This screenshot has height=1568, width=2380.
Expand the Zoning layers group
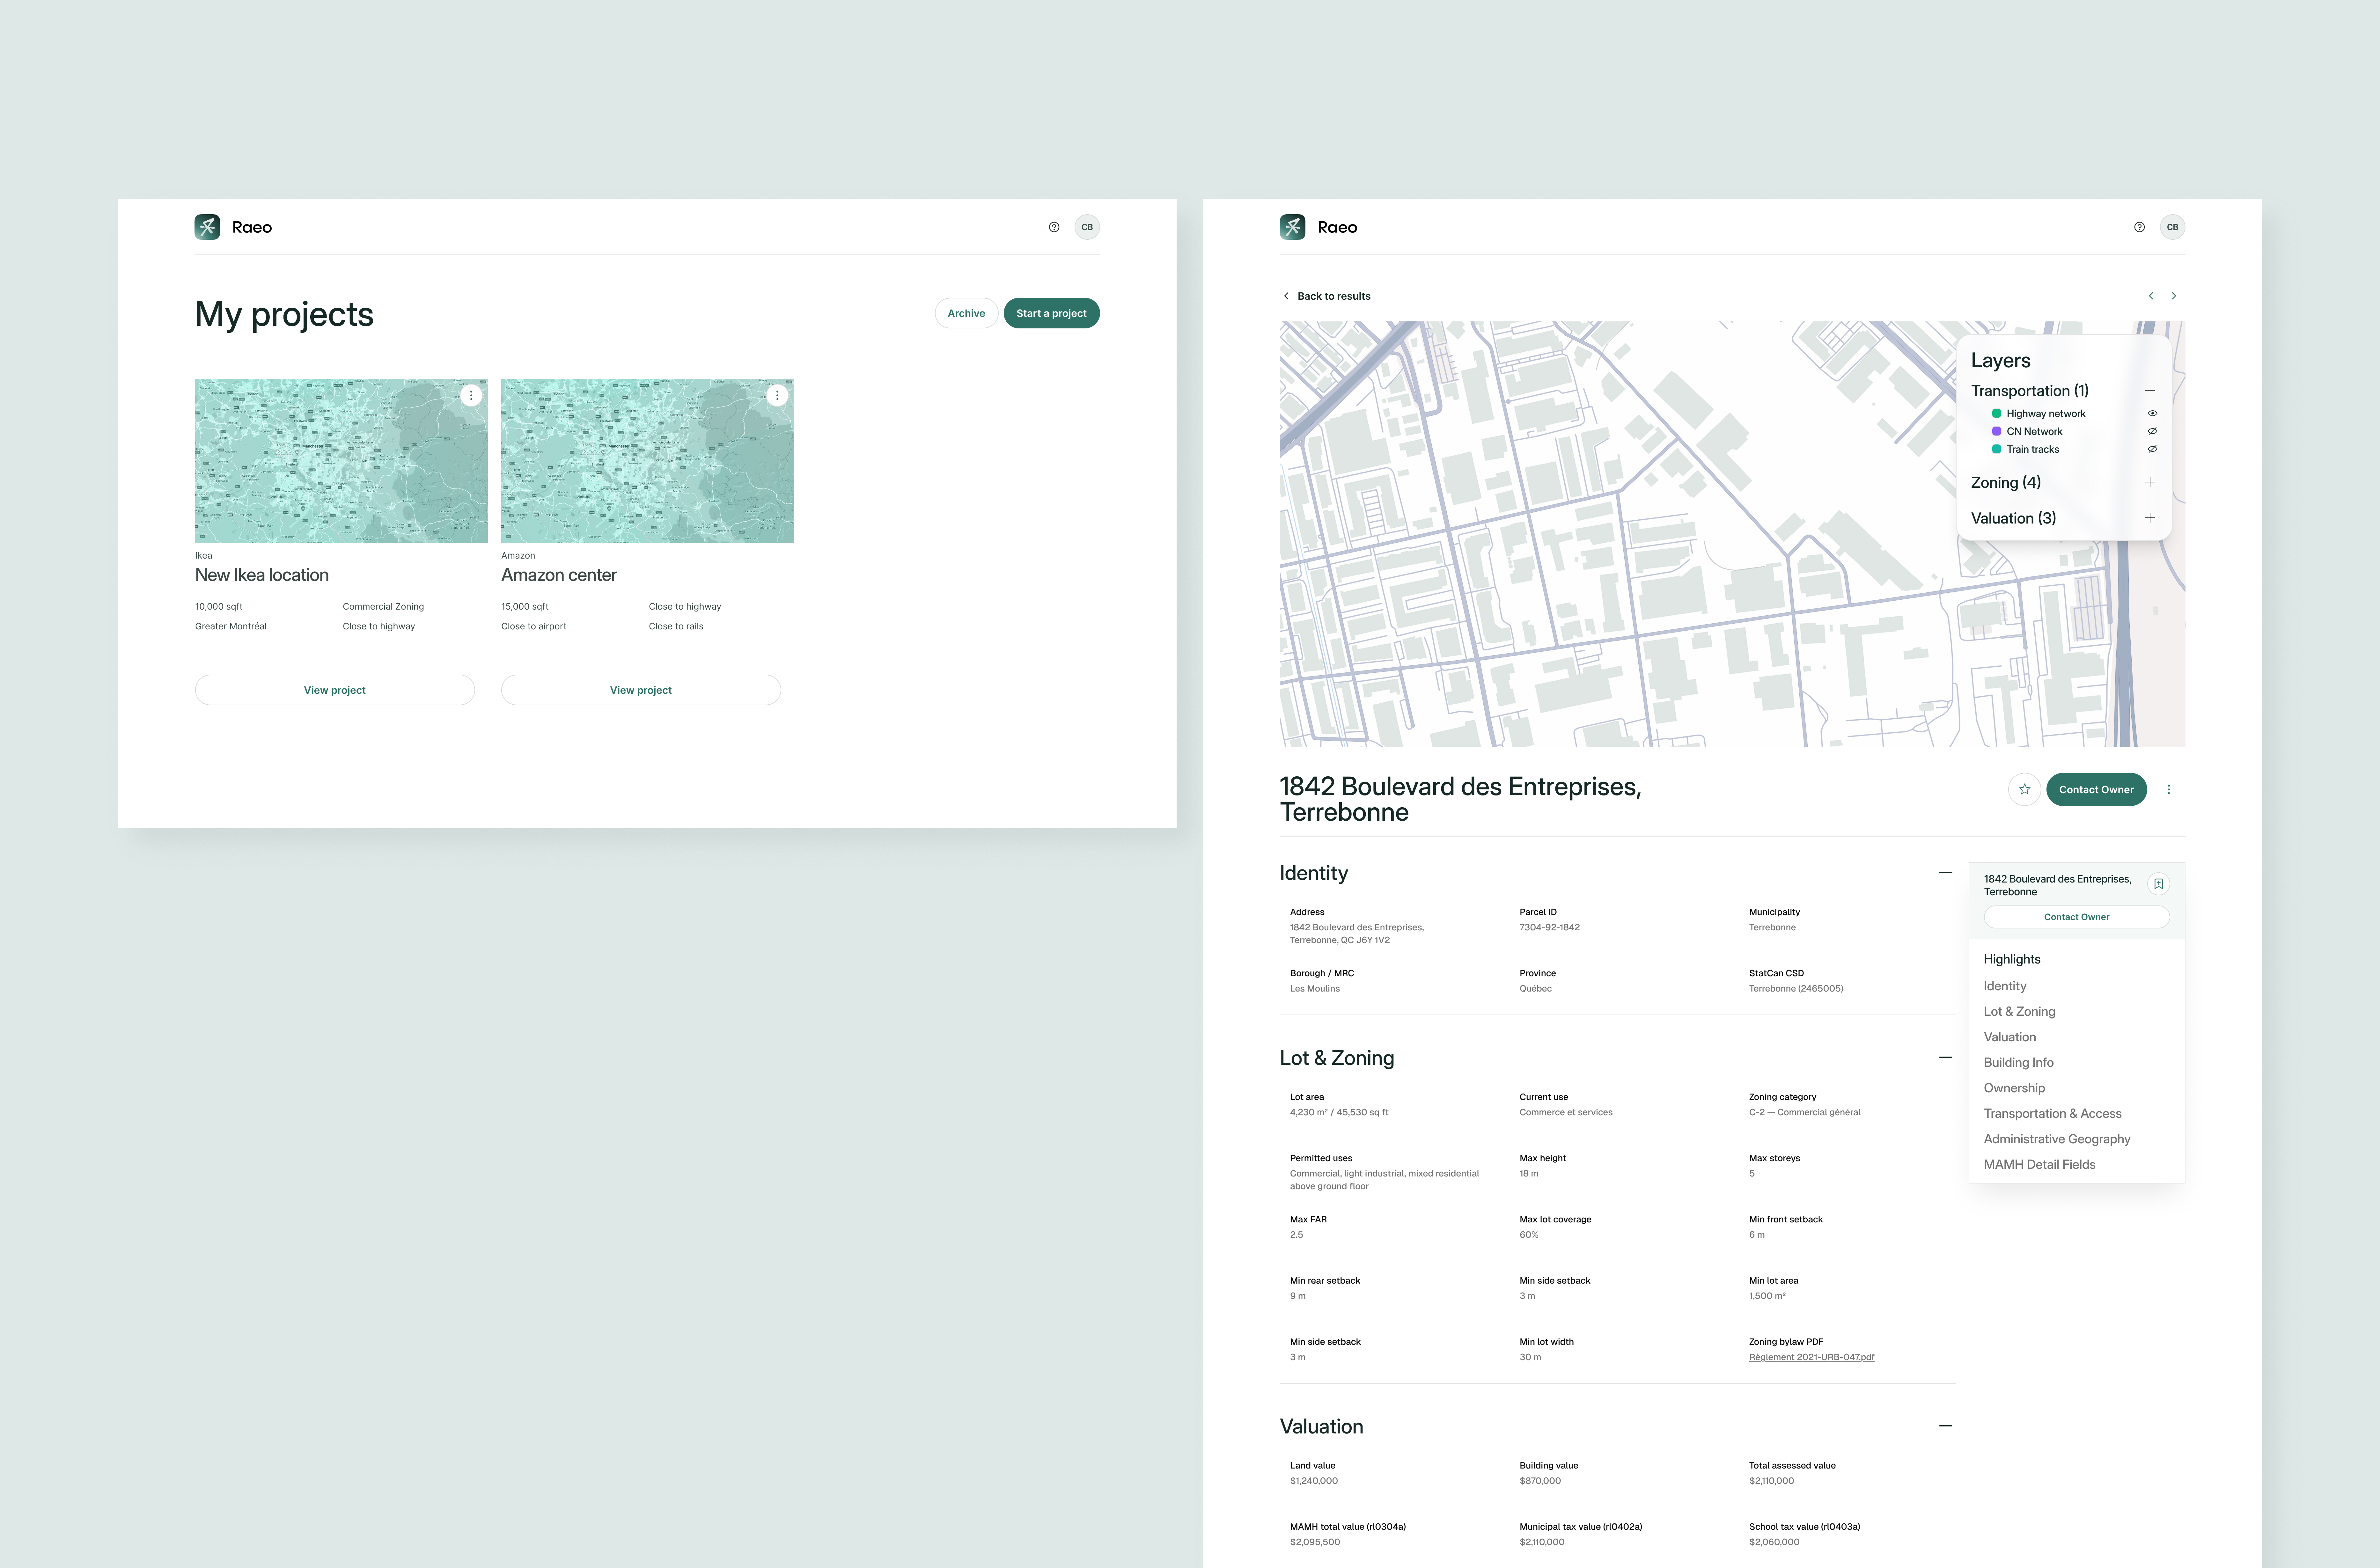pos(2150,482)
